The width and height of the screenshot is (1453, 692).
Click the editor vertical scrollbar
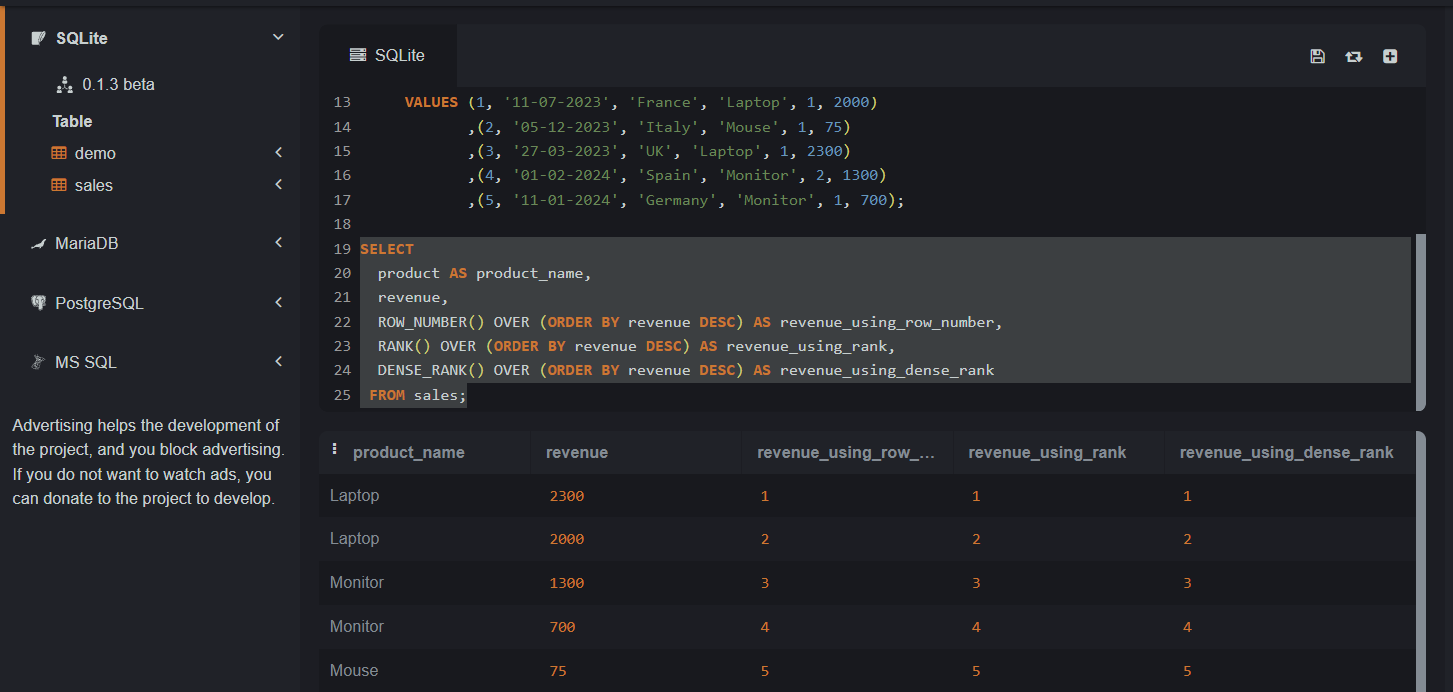(x=1420, y=322)
